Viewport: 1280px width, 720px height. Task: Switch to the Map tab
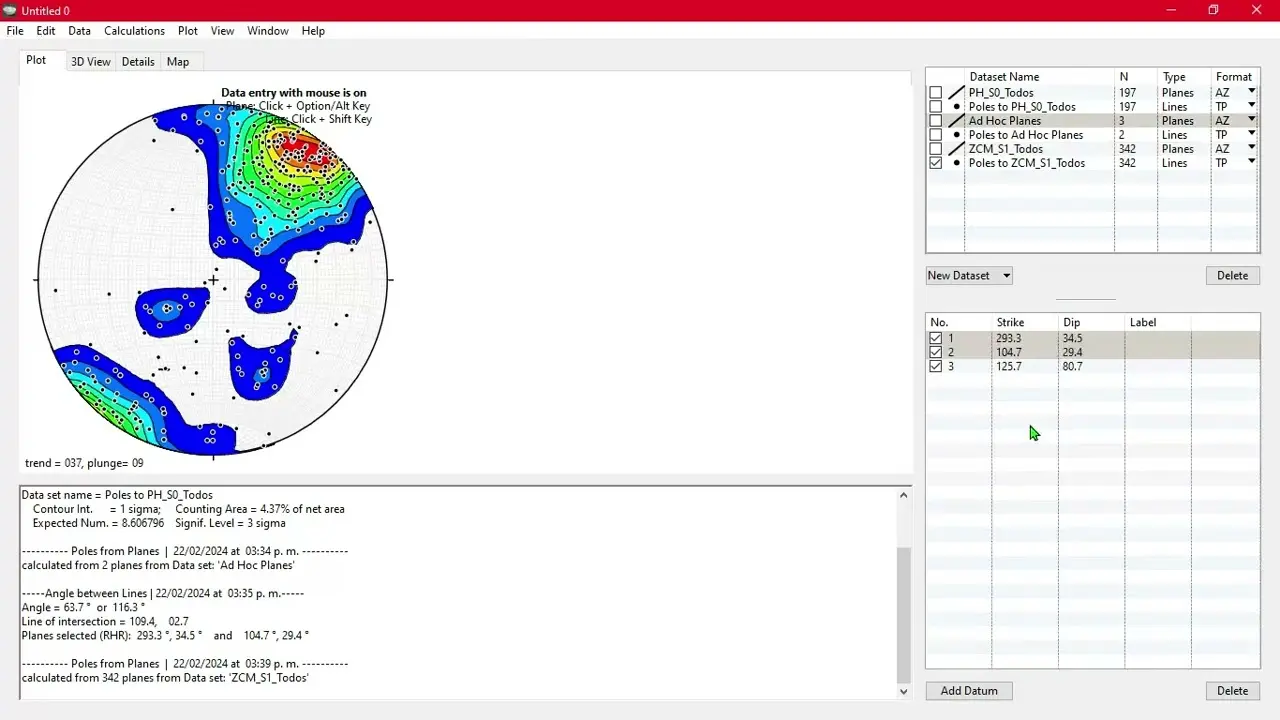[177, 61]
